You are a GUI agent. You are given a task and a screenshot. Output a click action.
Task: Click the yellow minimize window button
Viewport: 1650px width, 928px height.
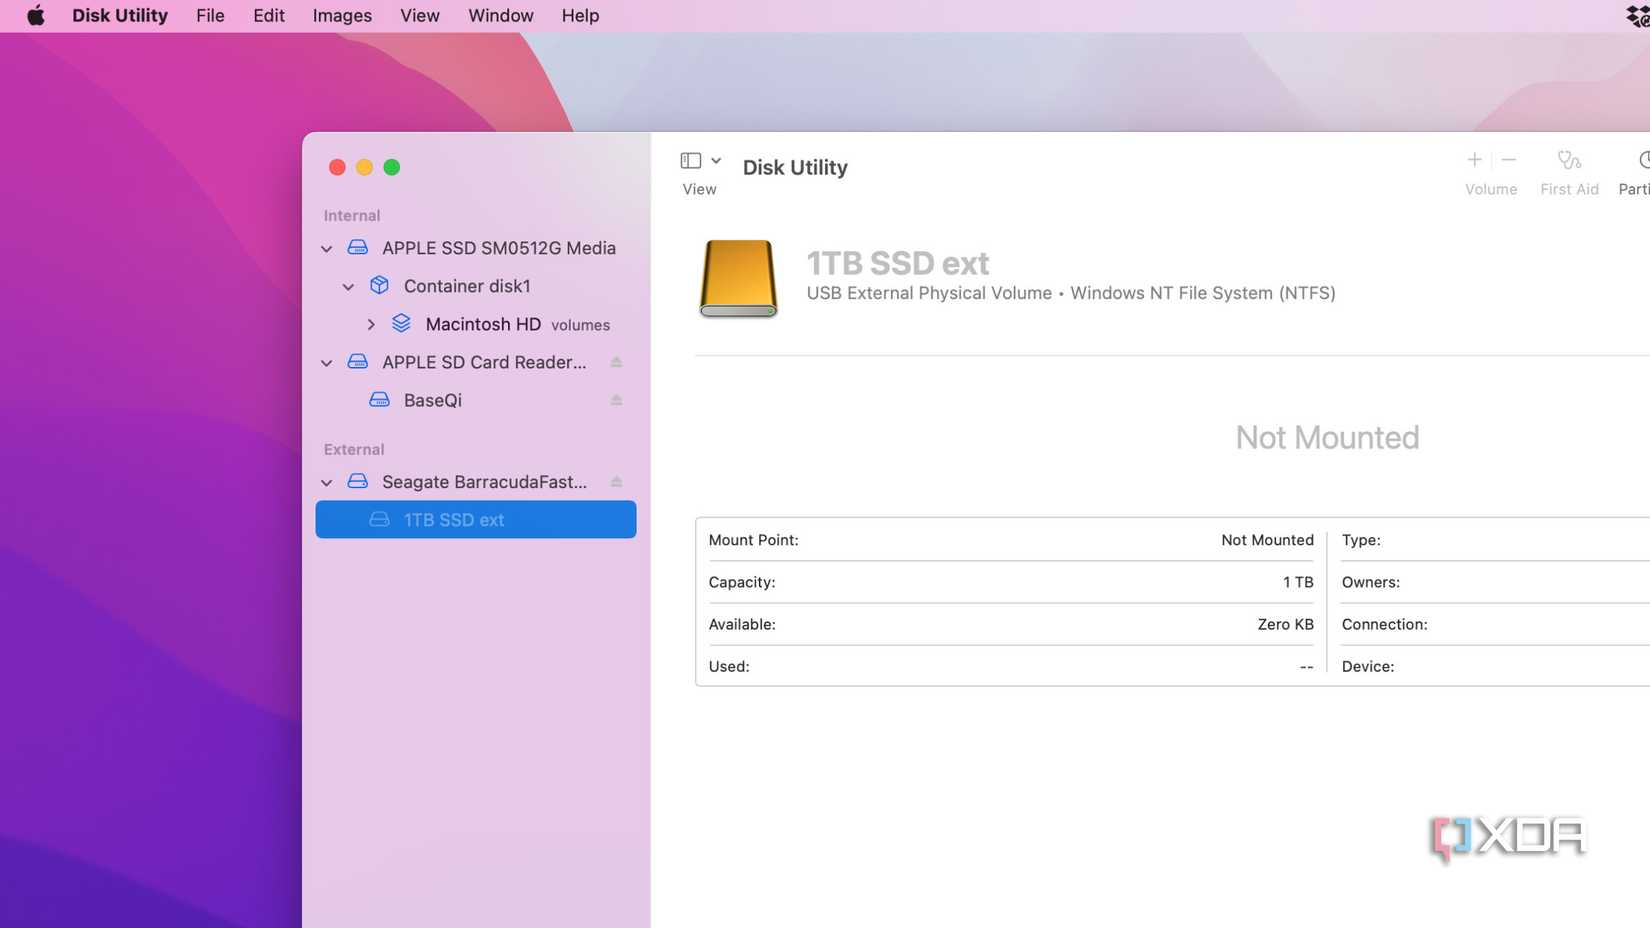[364, 167]
